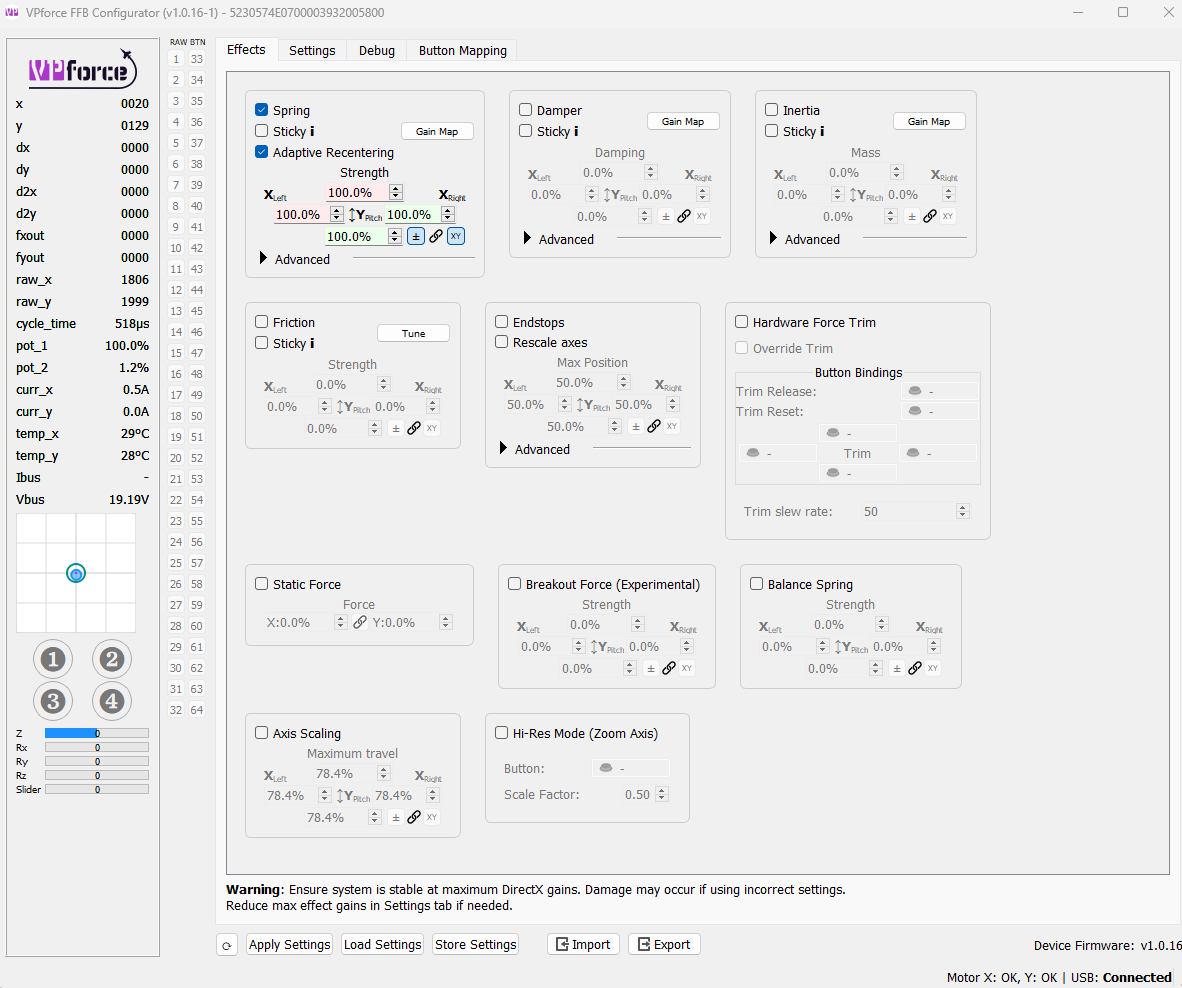Click the Balance Spring chain link icon
The height and width of the screenshot is (988, 1182).
click(914, 668)
